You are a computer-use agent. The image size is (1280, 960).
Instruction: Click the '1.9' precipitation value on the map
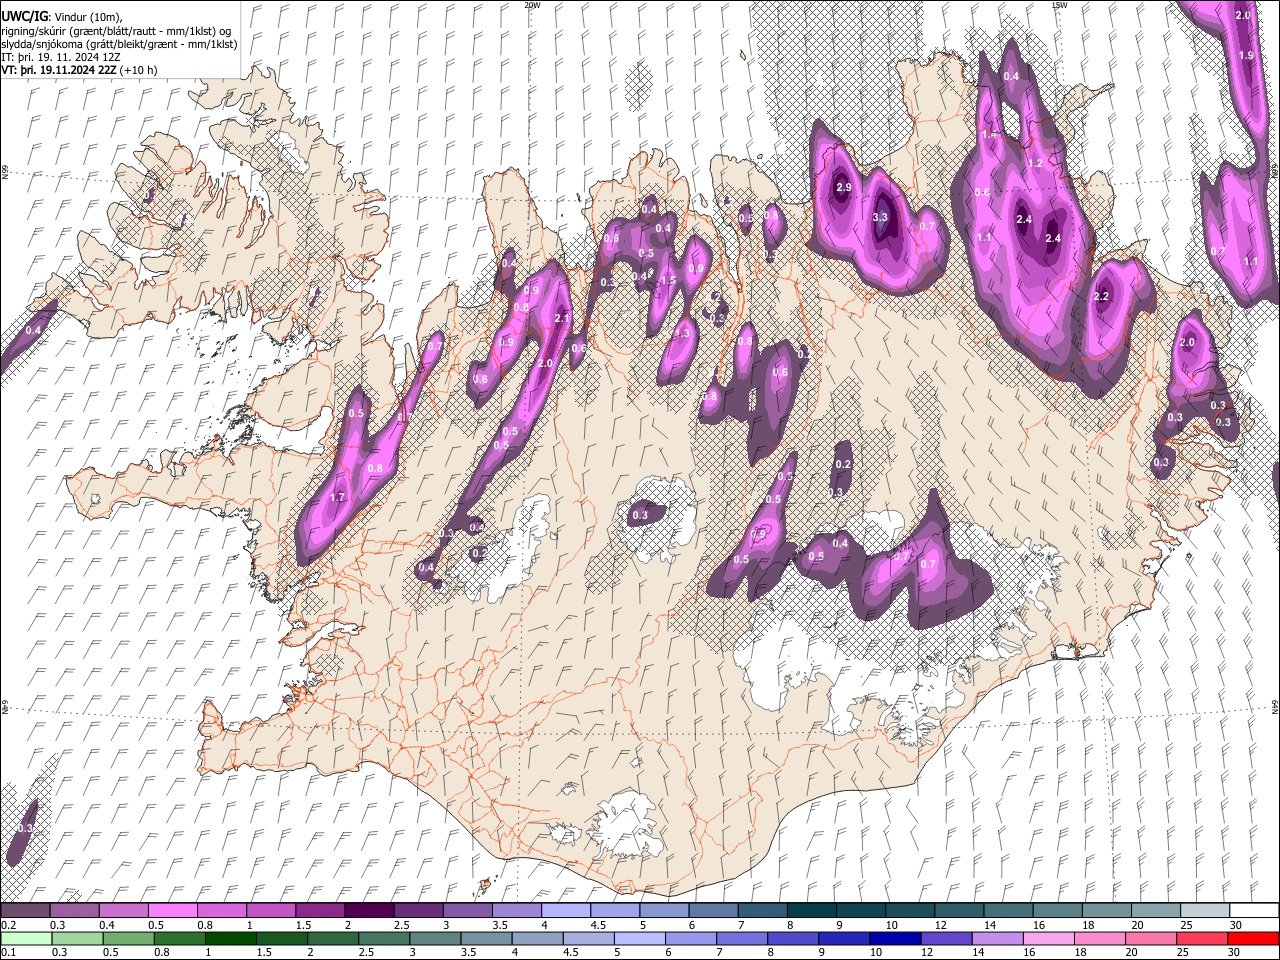(1246, 56)
